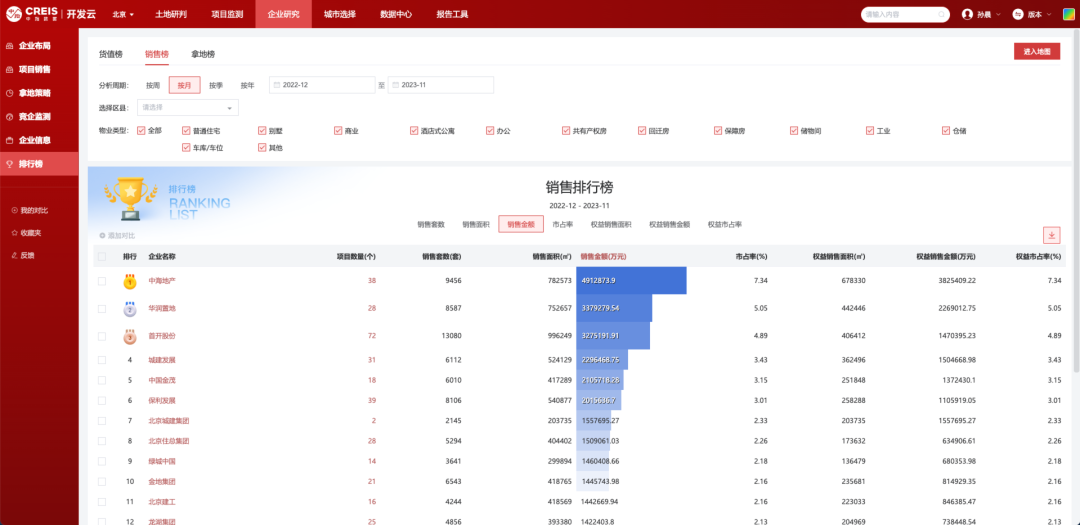The image size is (1080, 525).
Task: Open 企业信息 sidebar icon
Action: [10, 140]
